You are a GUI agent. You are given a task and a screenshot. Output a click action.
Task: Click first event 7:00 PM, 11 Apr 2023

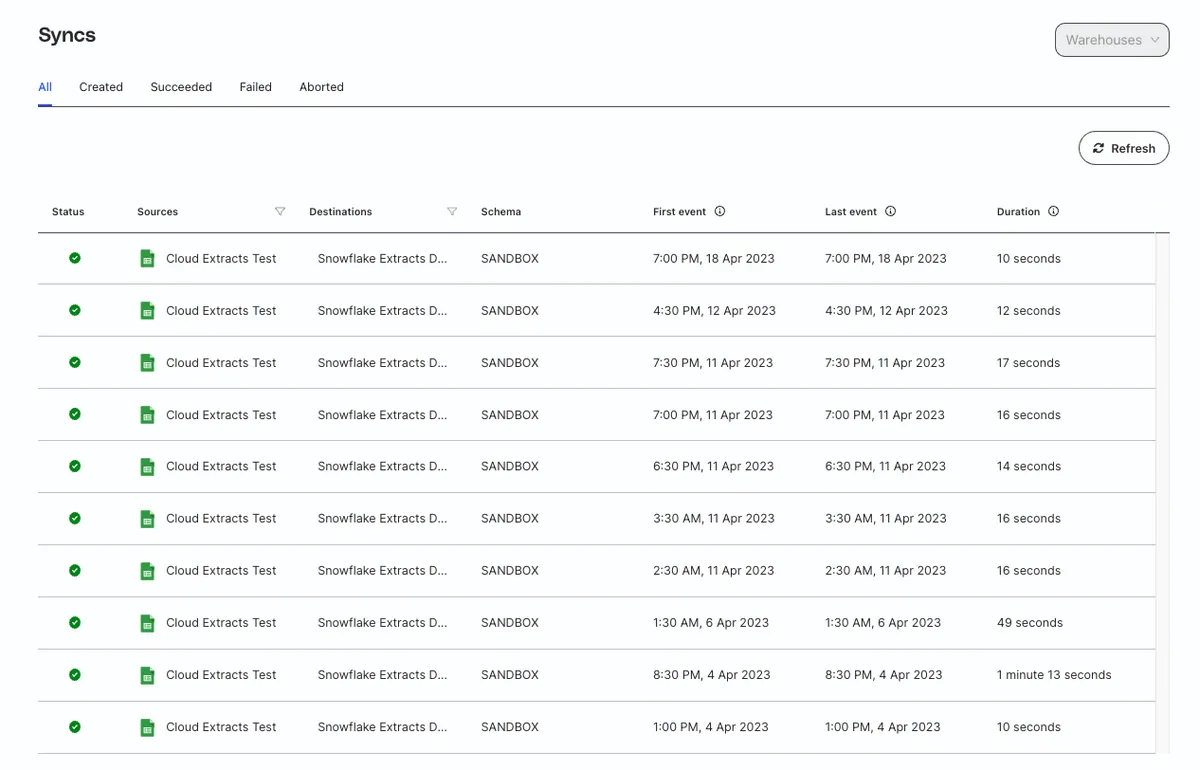(x=713, y=414)
